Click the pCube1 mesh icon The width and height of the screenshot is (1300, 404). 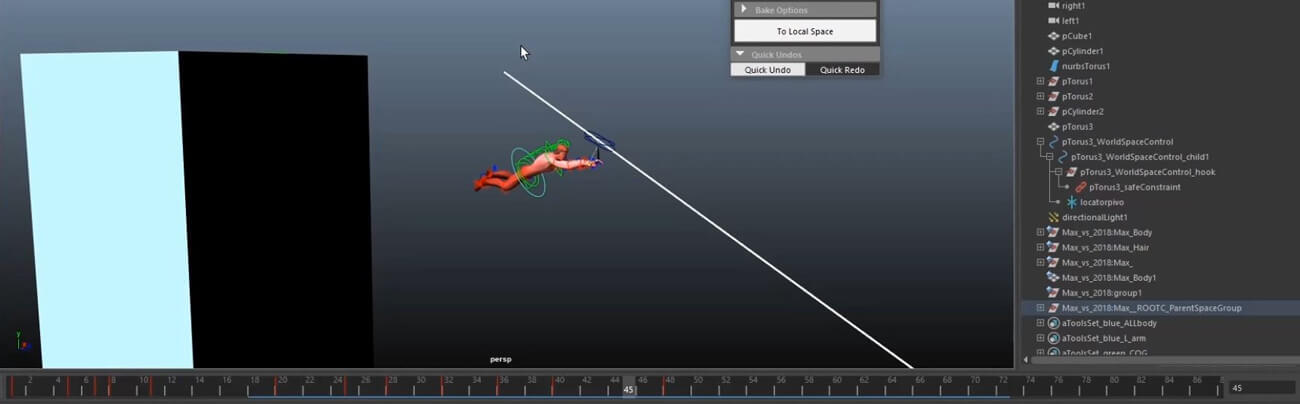pyautogui.click(x=1053, y=36)
